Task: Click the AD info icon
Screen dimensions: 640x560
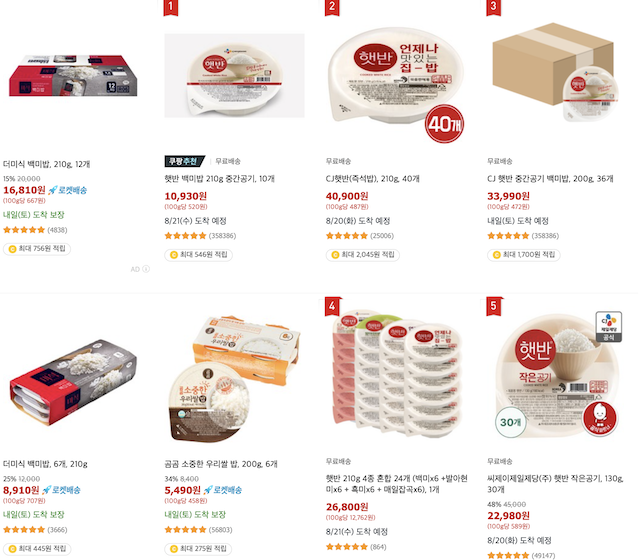Action: point(146,269)
